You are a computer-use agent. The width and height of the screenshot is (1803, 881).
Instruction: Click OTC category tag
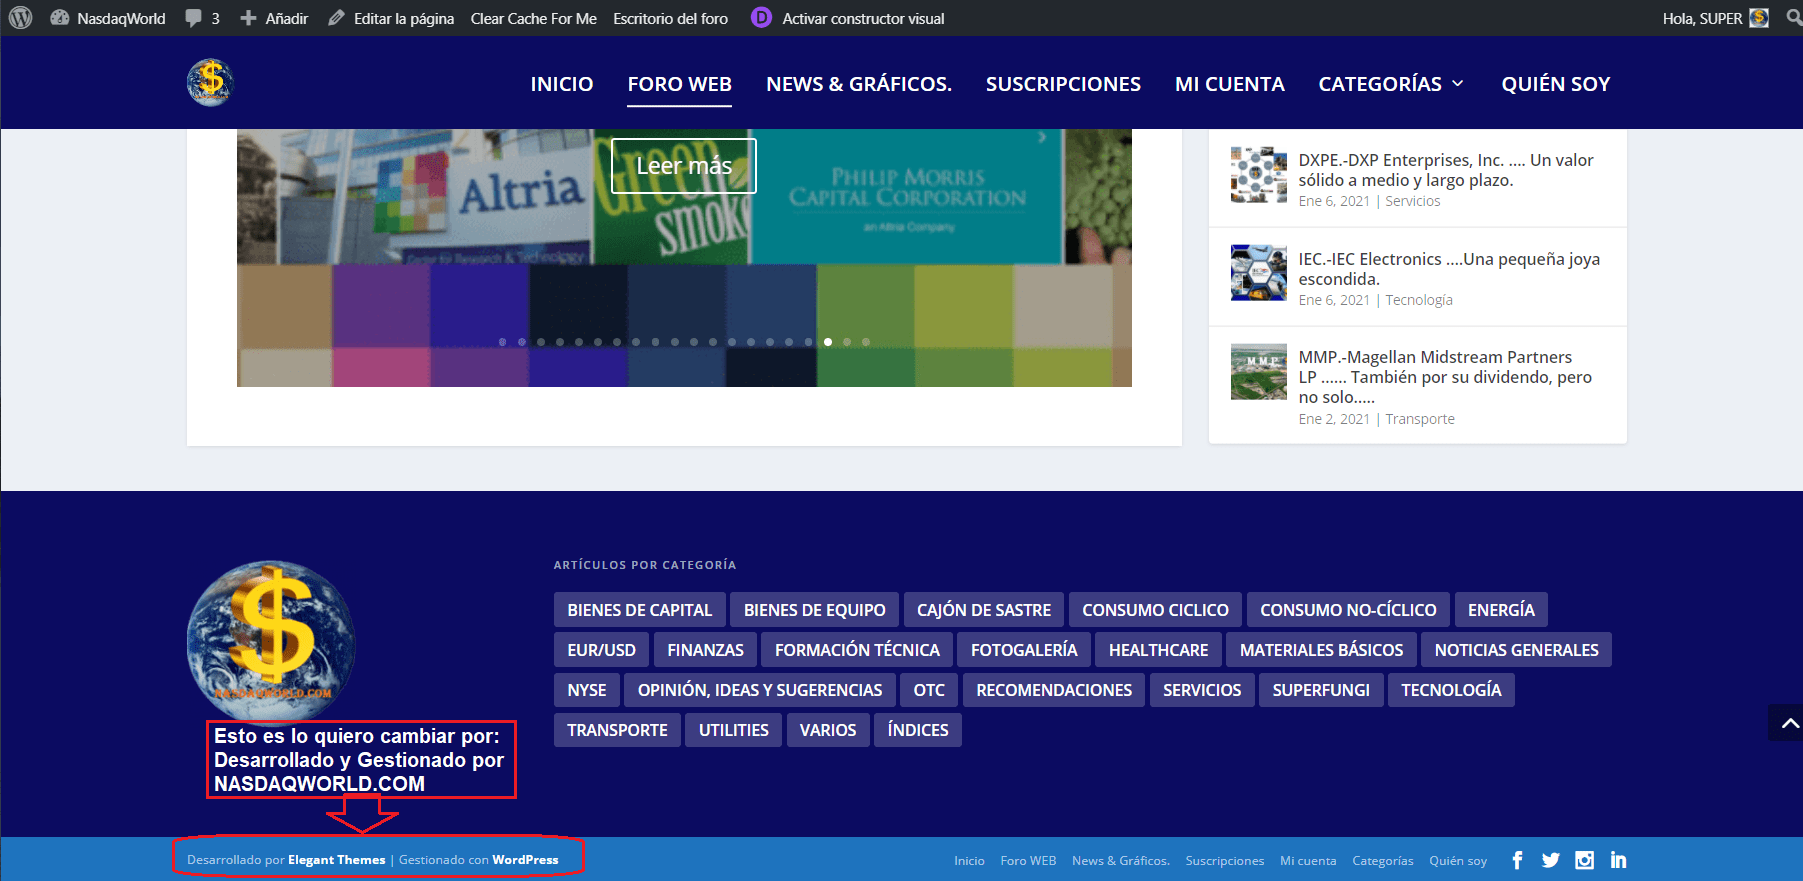(x=929, y=690)
